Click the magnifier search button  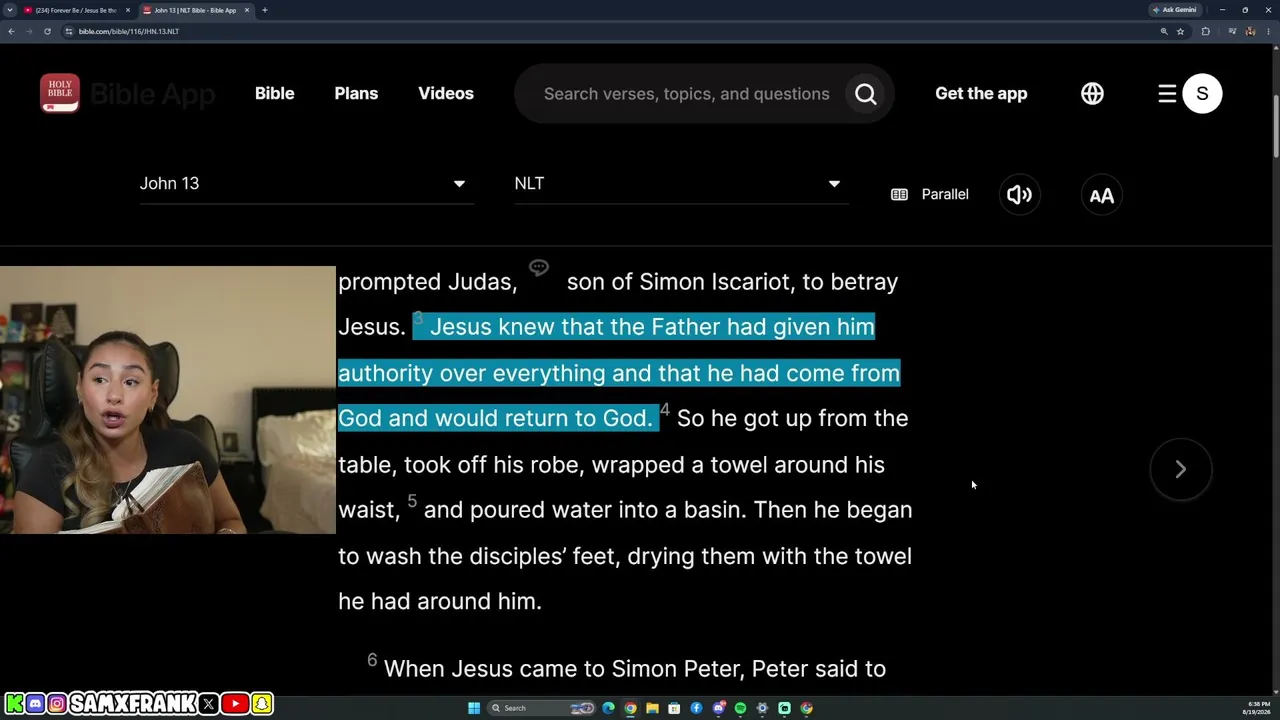point(866,94)
